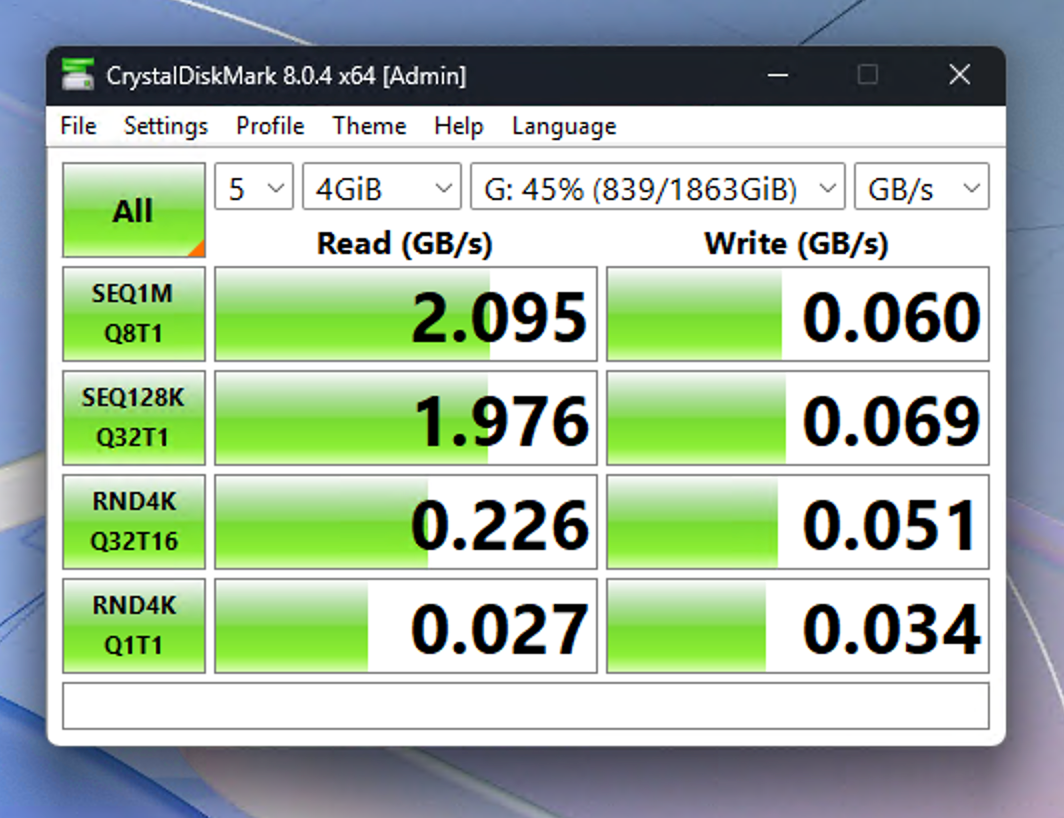Image resolution: width=1064 pixels, height=818 pixels.
Task: Click the SEQ1M read result 2.095
Action: [406, 314]
